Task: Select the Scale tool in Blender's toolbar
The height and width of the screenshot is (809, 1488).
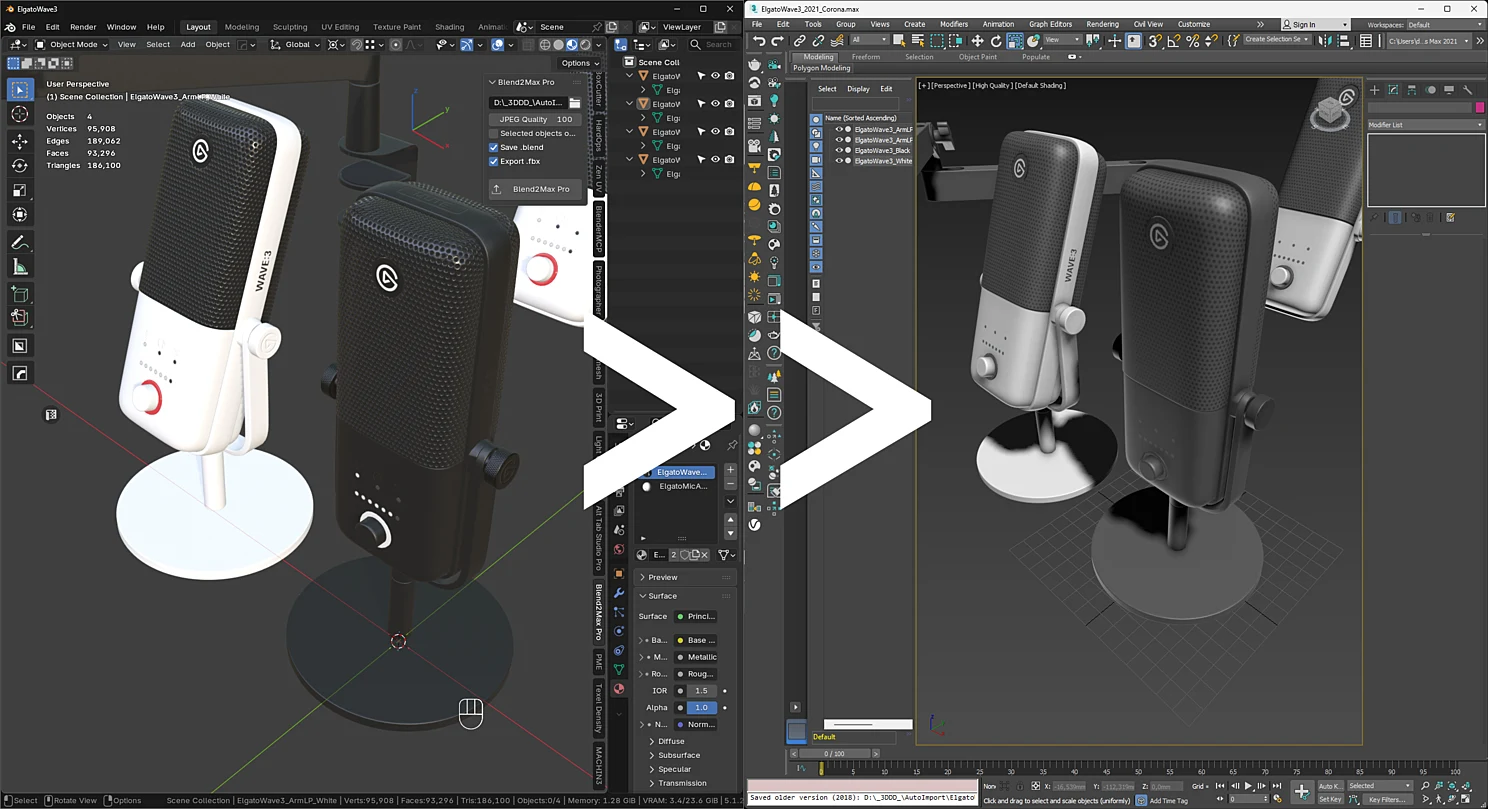Action: click(x=19, y=189)
